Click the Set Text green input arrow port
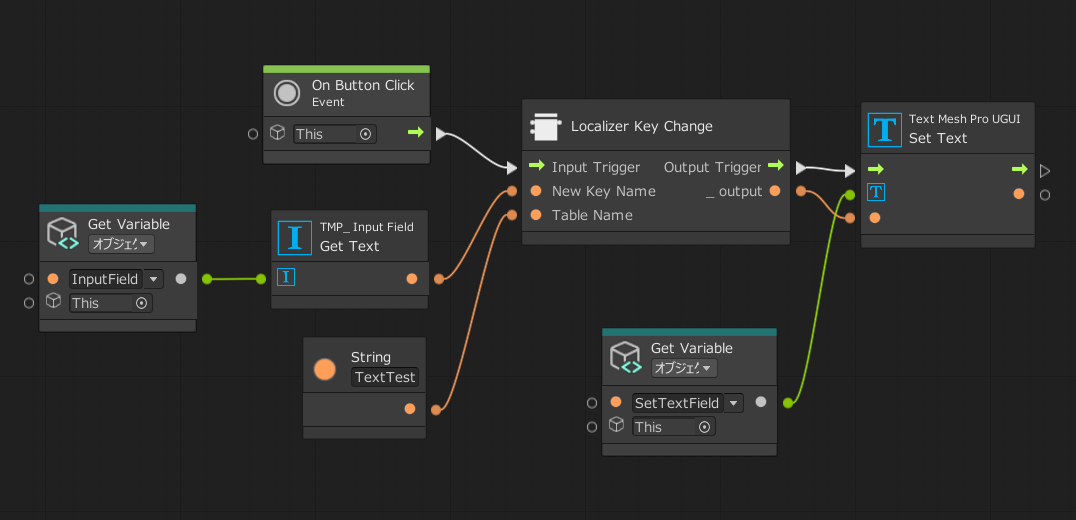The image size is (1076, 520). (876, 169)
